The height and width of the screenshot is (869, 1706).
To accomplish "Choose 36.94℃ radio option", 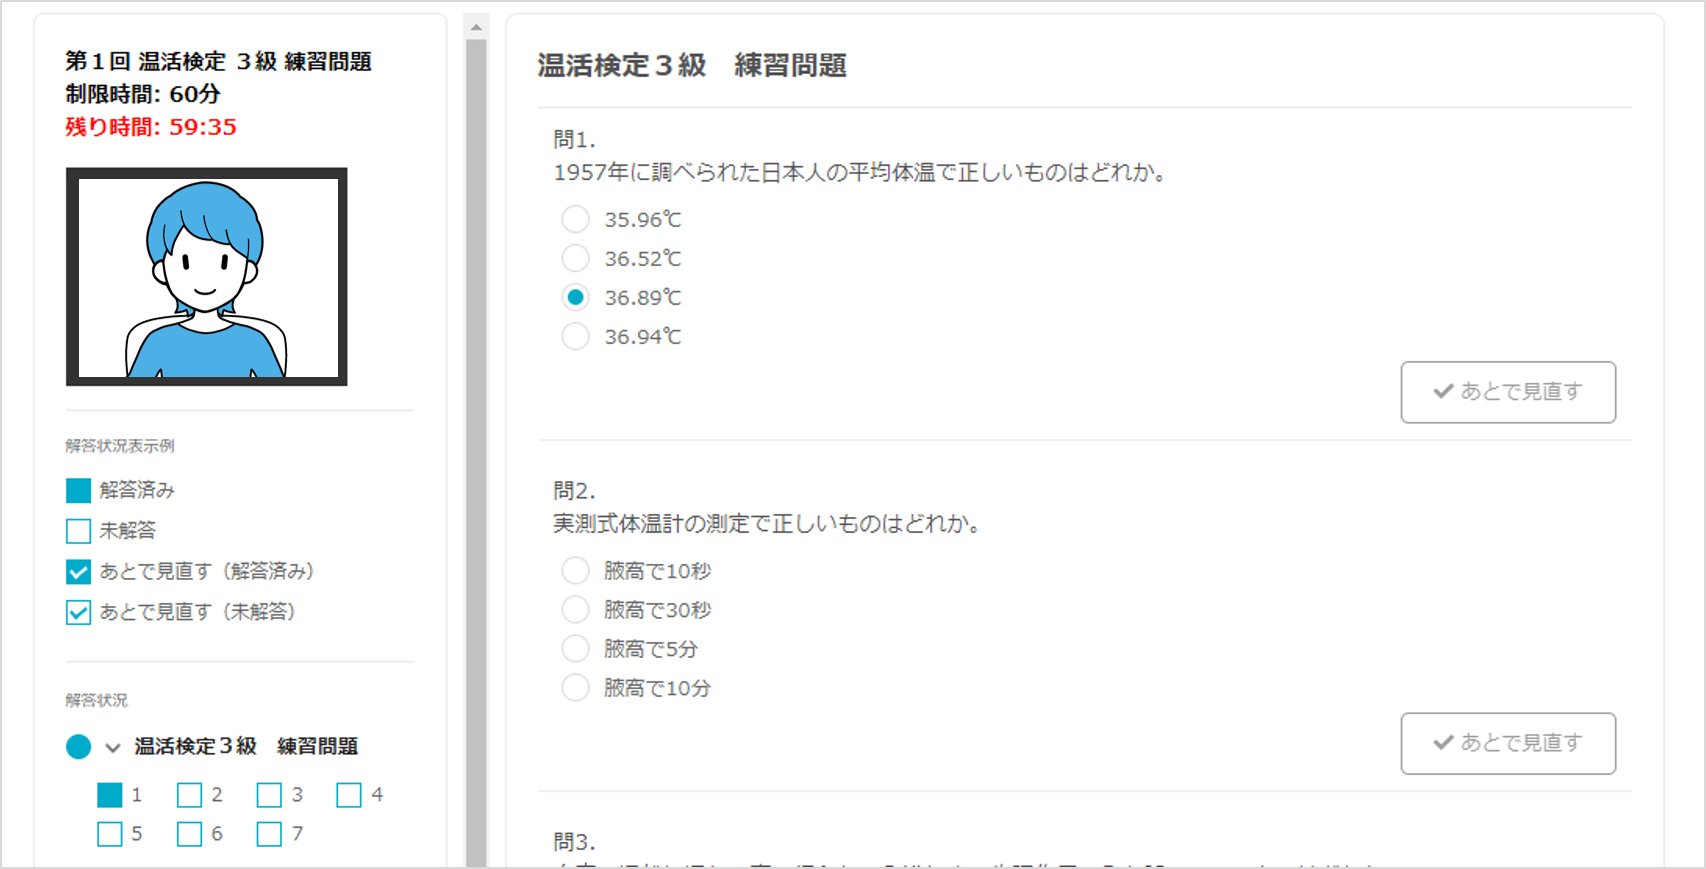I will 575,336.
